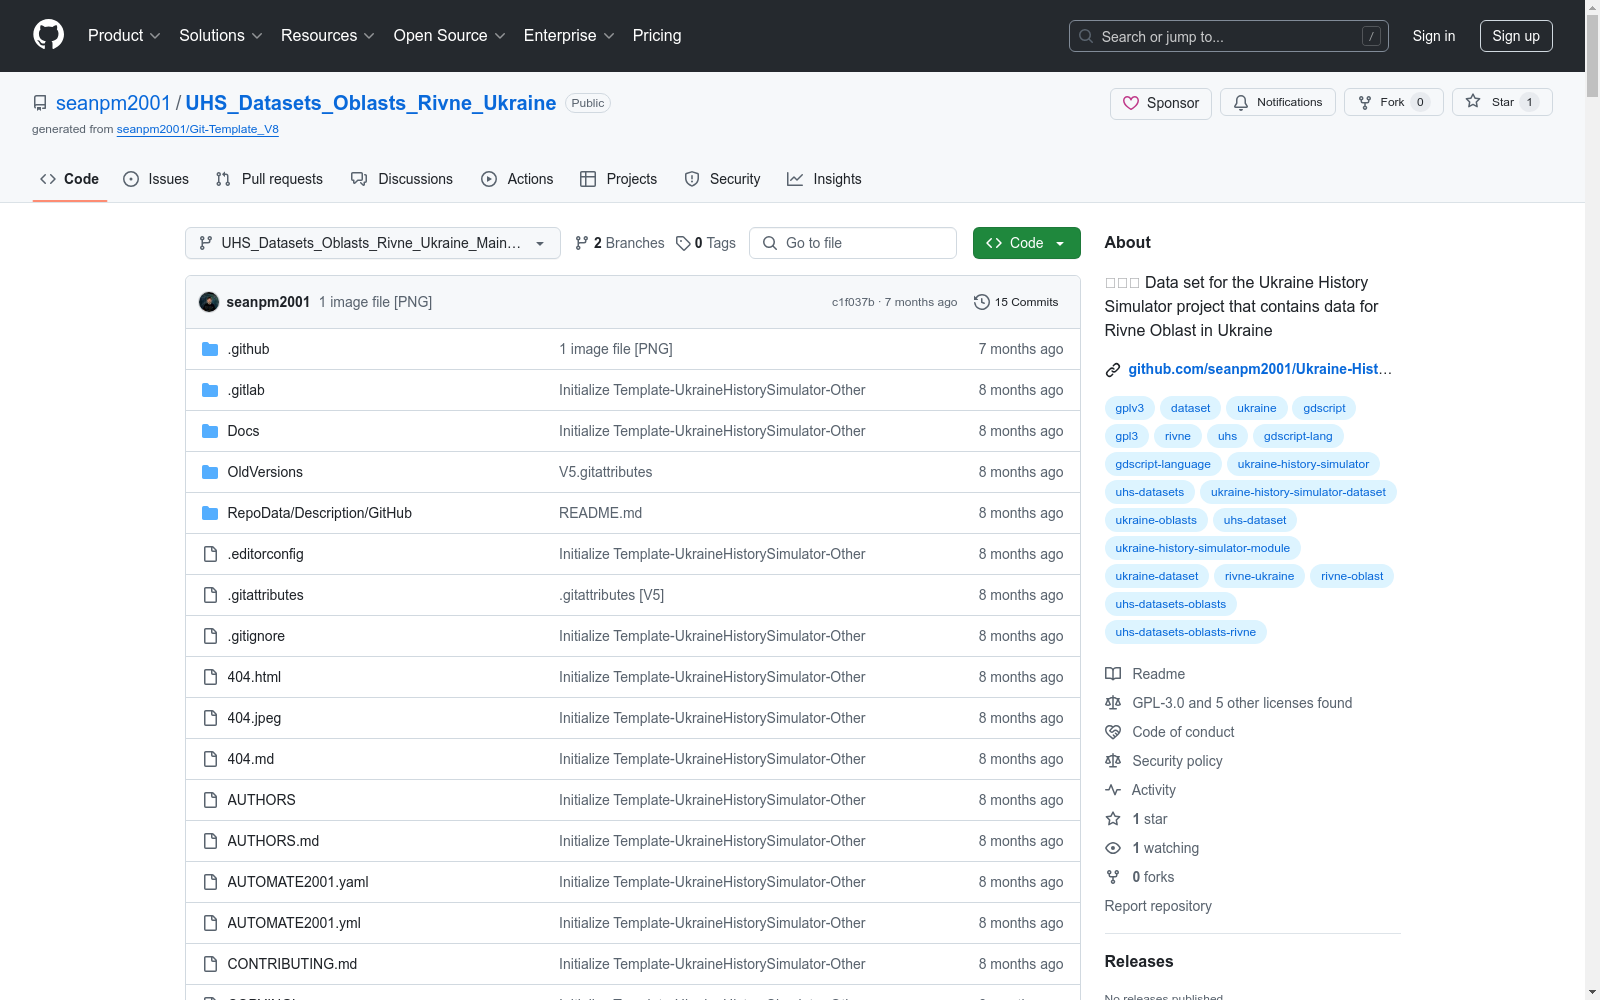1600x1000 pixels.
Task: Click the link icon beside the website URL
Action: [x=1113, y=370]
